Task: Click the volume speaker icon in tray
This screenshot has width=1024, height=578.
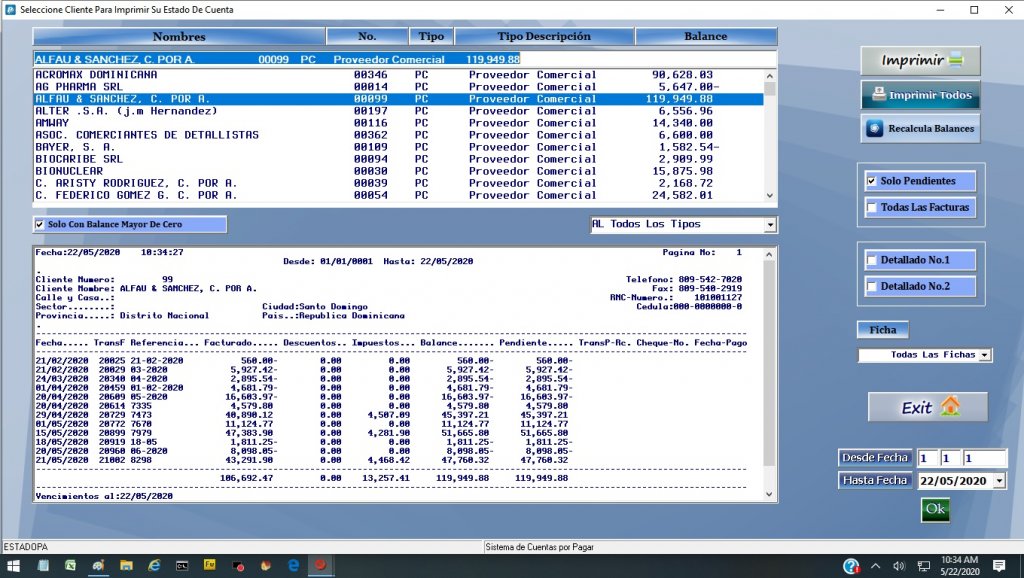Action: click(897, 566)
